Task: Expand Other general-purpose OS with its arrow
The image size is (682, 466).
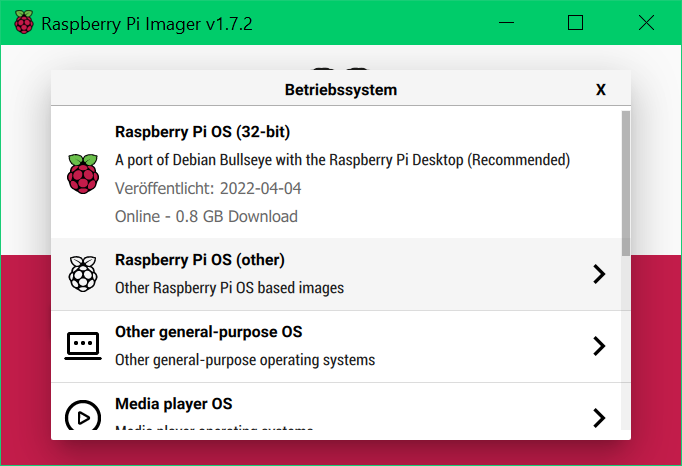Action: [599, 346]
